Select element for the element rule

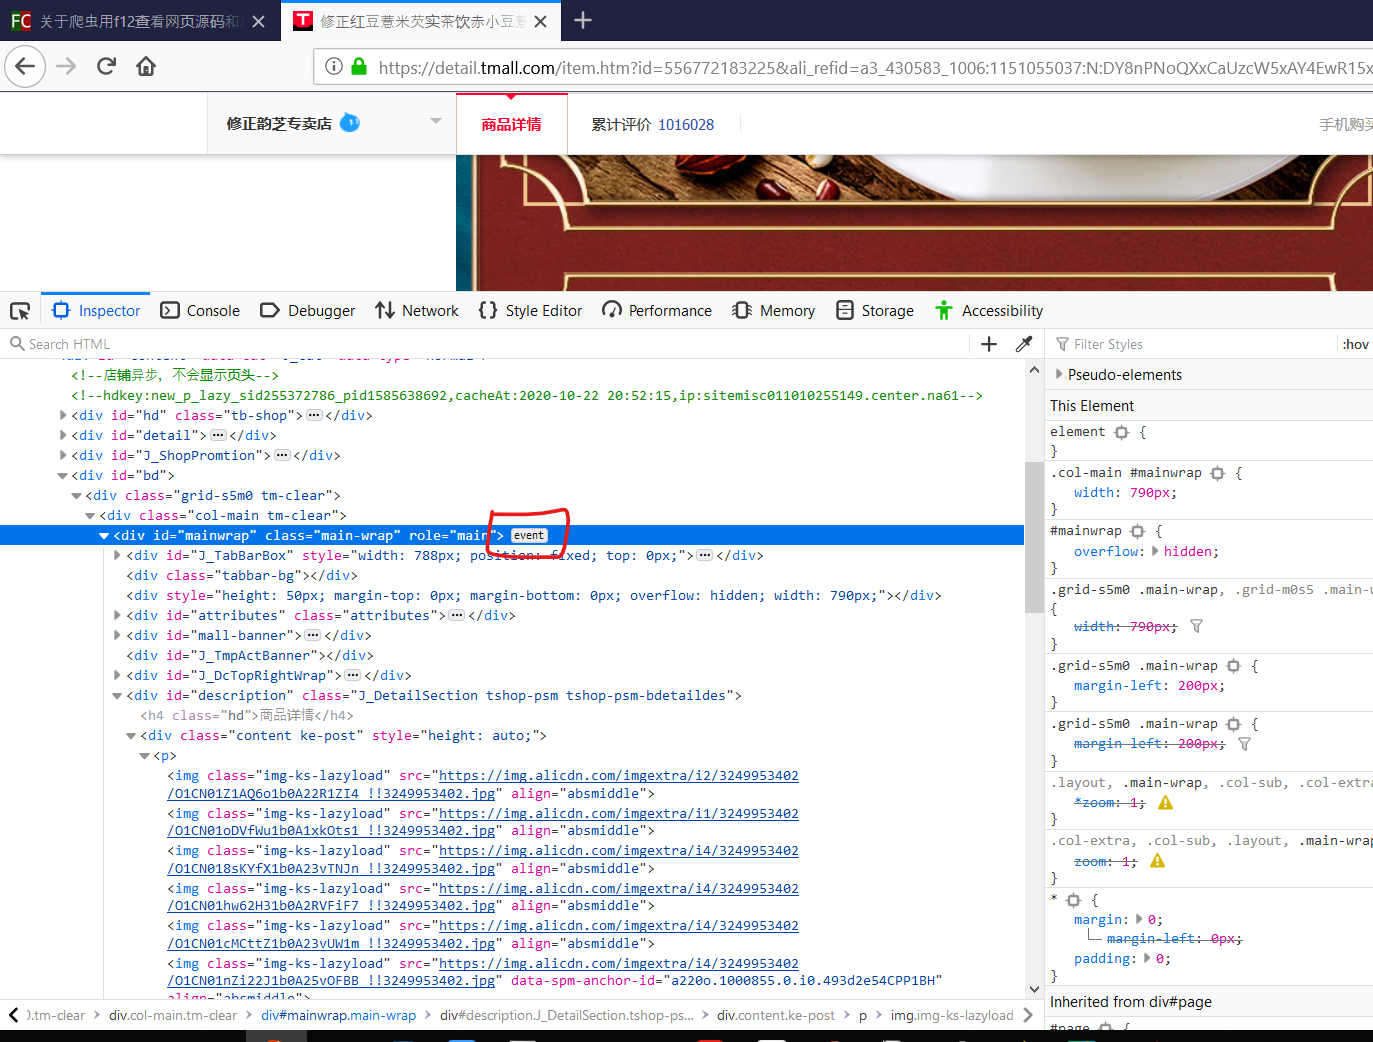coord(1121,432)
